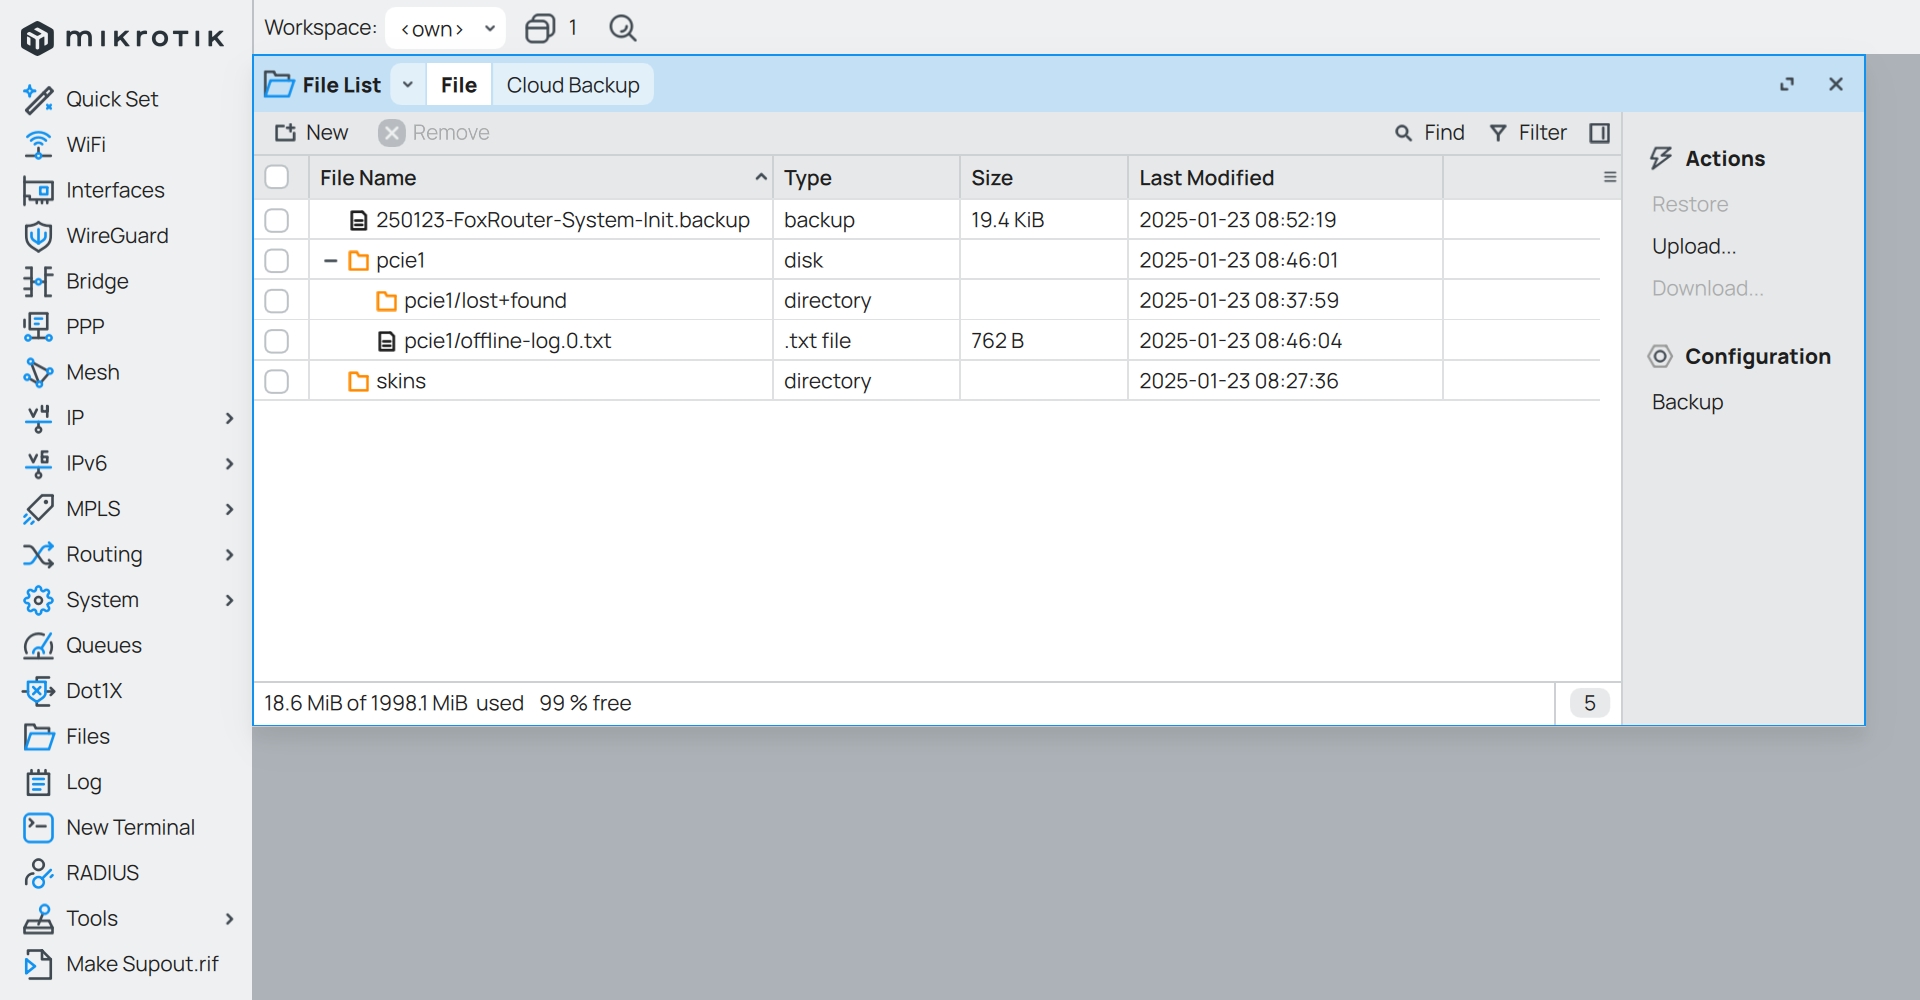The image size is (1920, 1000).
Task: Select the skins folder name
Action: pyautogui.click(x=401, y=381)
